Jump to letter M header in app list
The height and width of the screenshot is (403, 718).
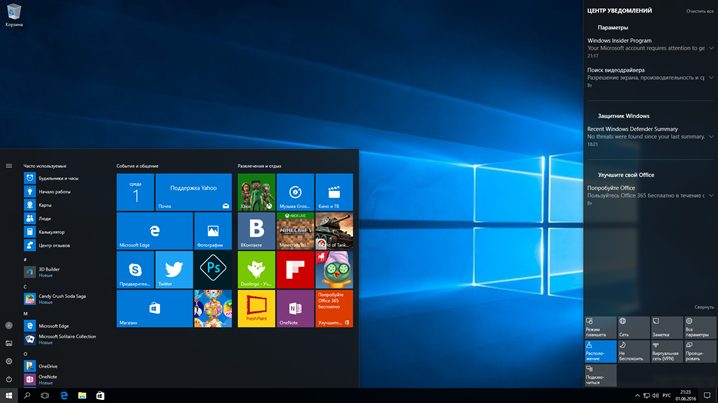coord(26,314)
